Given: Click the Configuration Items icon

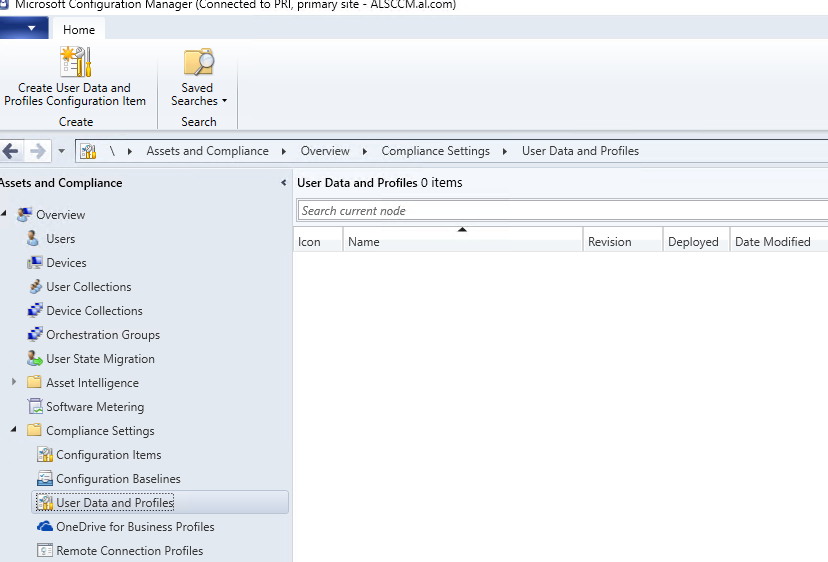Looking at the screenshot, I should pyautogui.click(x=45, y=455).
